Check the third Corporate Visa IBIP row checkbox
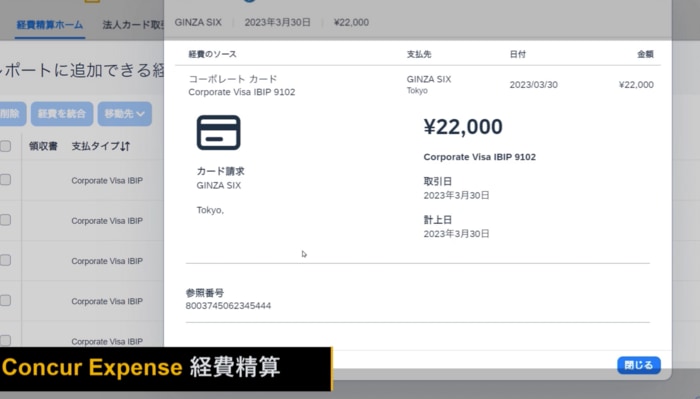This screenshot has height=399, width=700. click(5, 260)
